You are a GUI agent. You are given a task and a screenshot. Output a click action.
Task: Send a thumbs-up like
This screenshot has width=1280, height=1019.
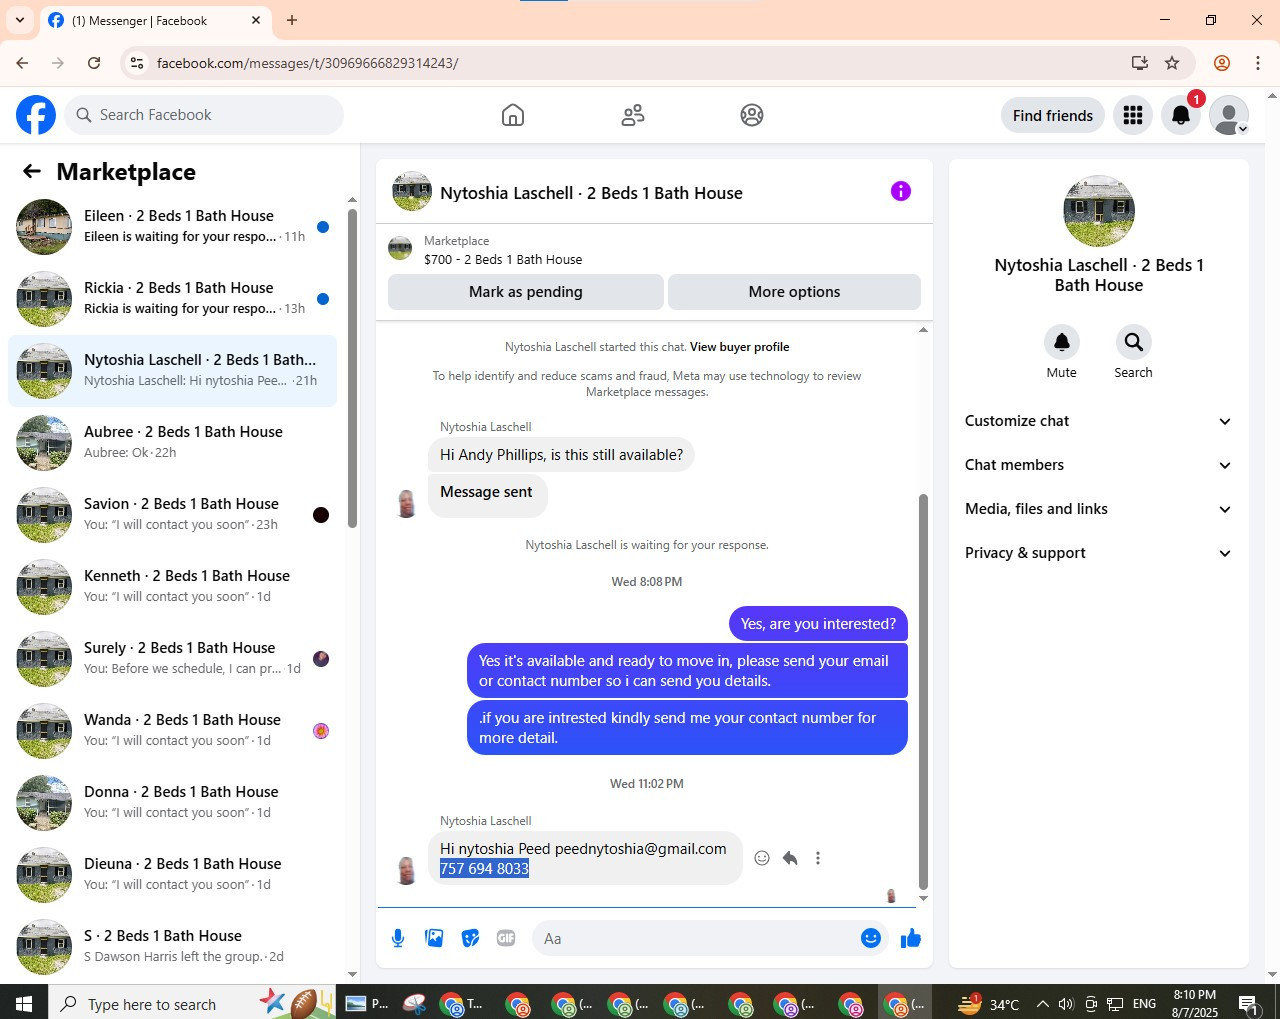coord(911,938)
